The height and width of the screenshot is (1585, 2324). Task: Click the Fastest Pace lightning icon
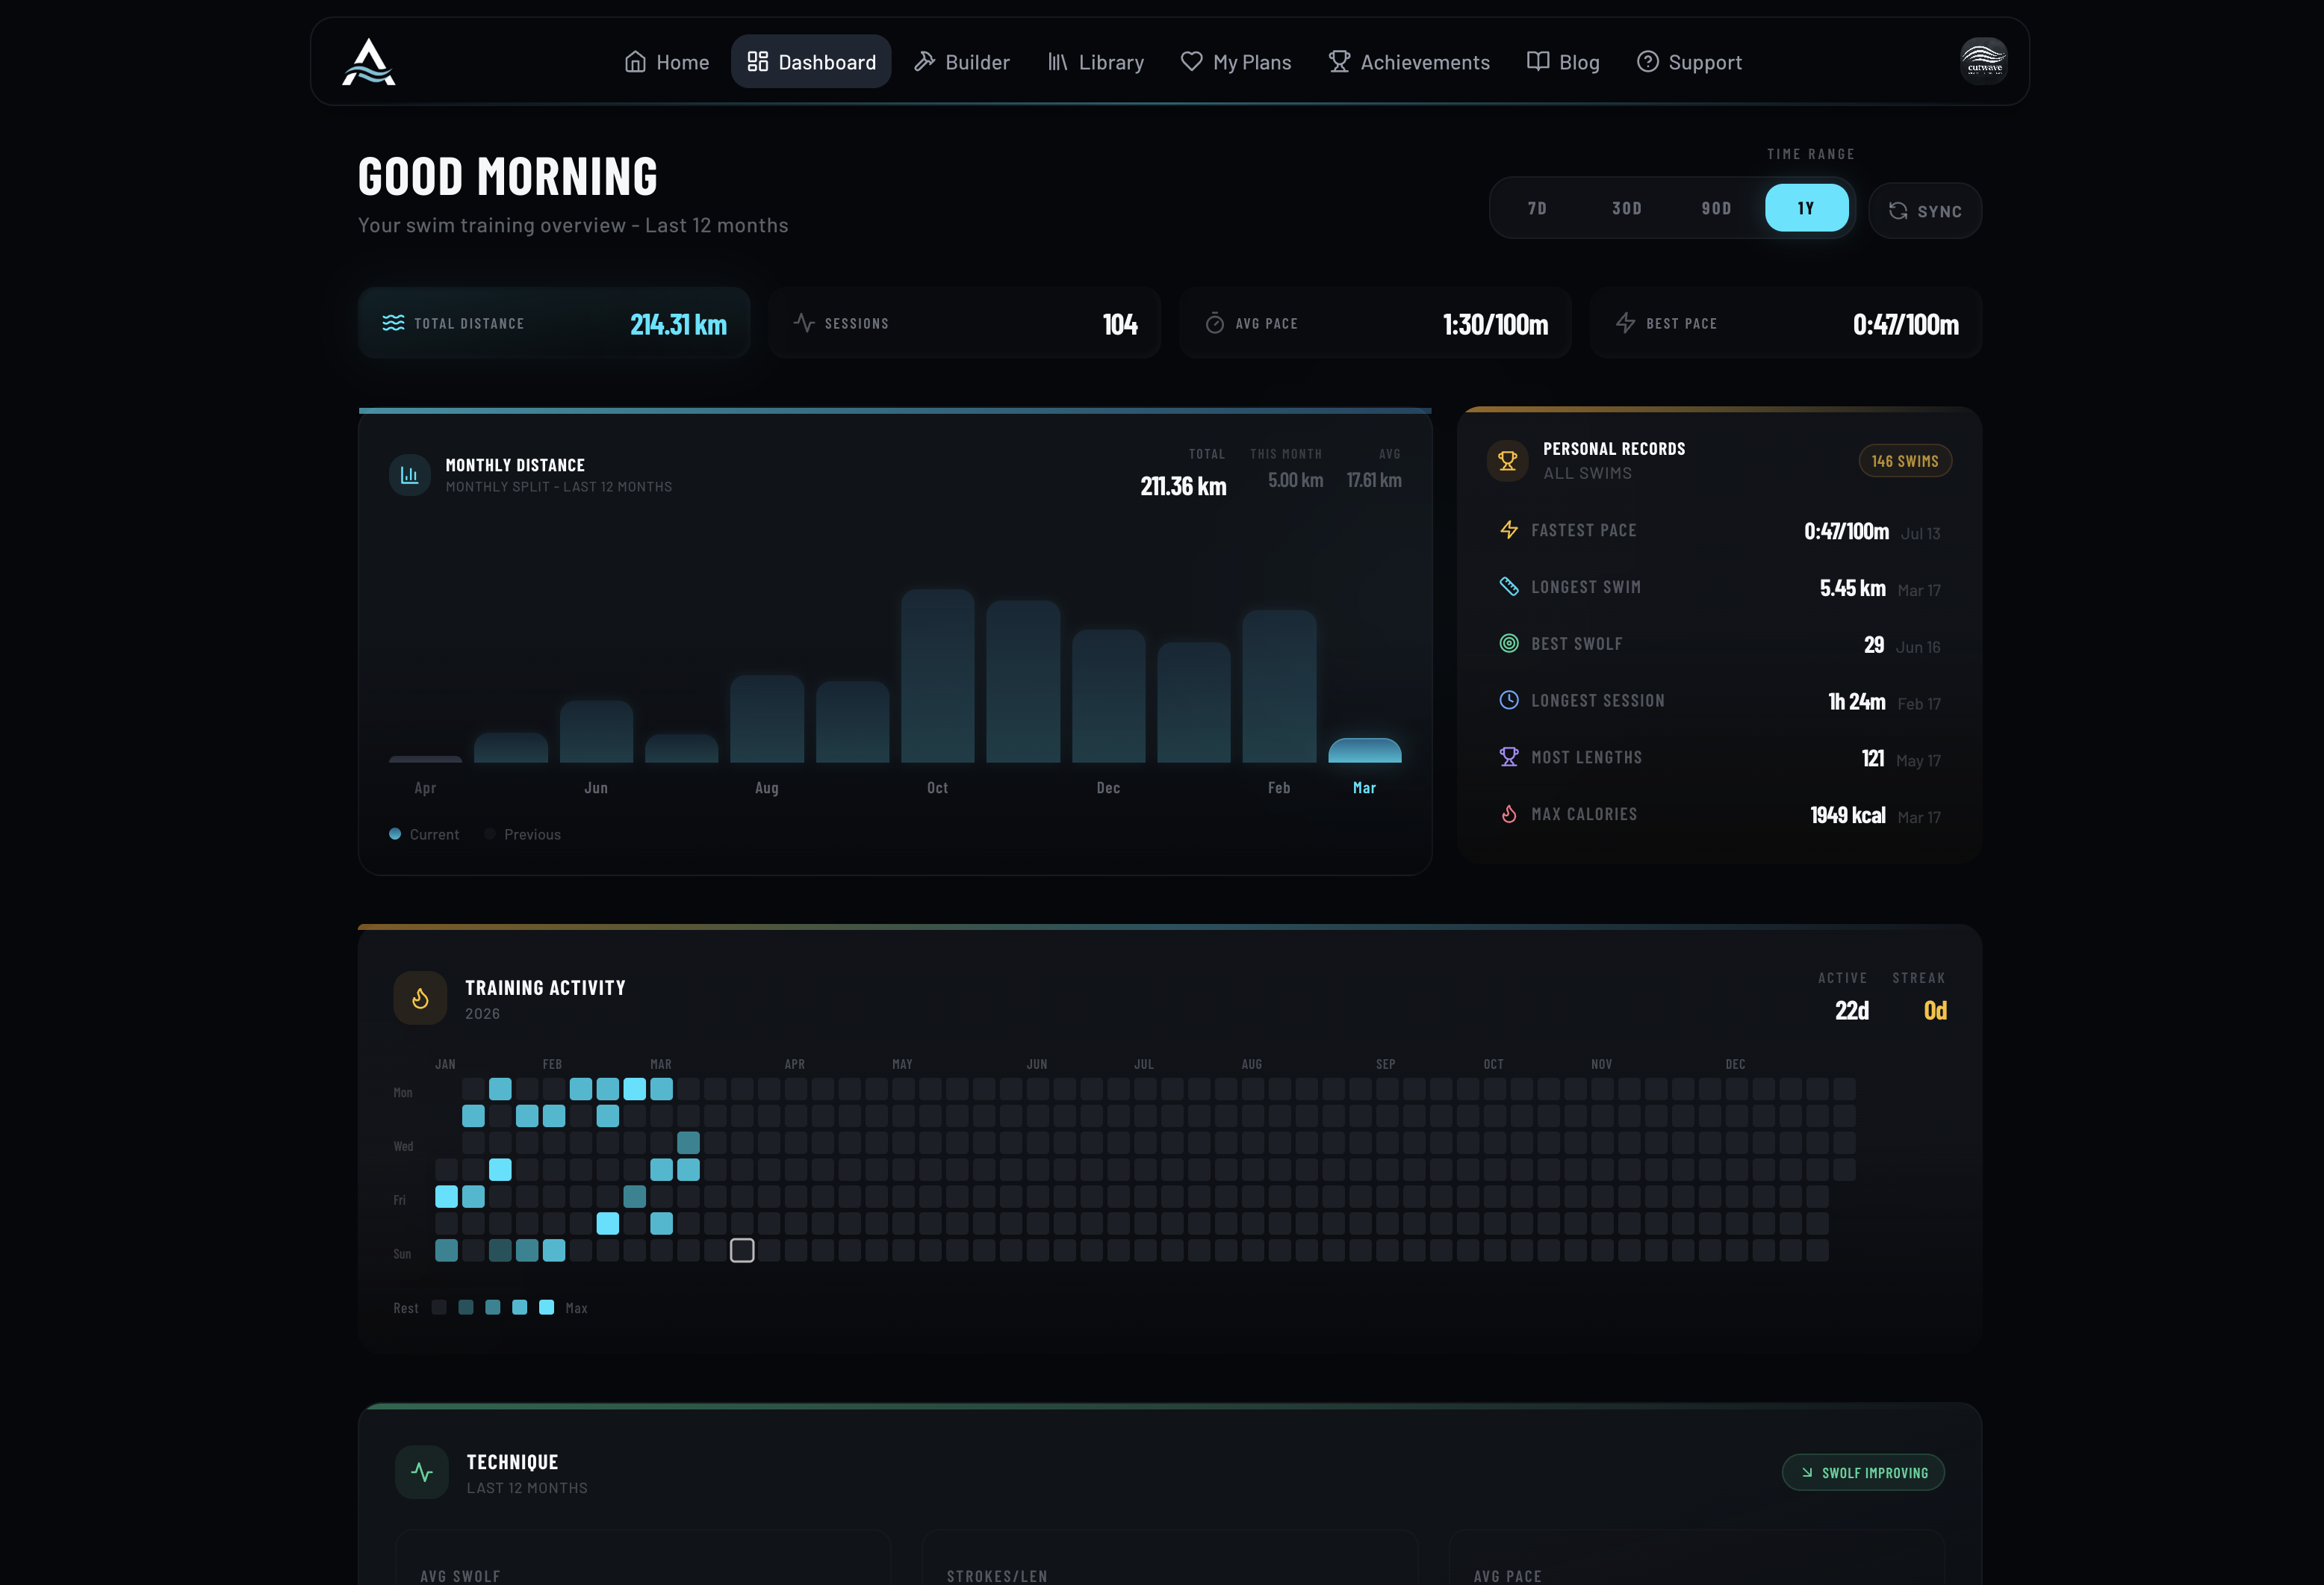(x=1509, y=530)
